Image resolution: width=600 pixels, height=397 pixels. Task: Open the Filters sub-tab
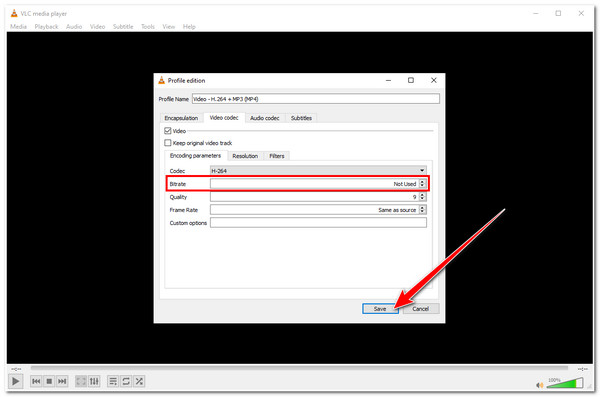click(277, 156)
